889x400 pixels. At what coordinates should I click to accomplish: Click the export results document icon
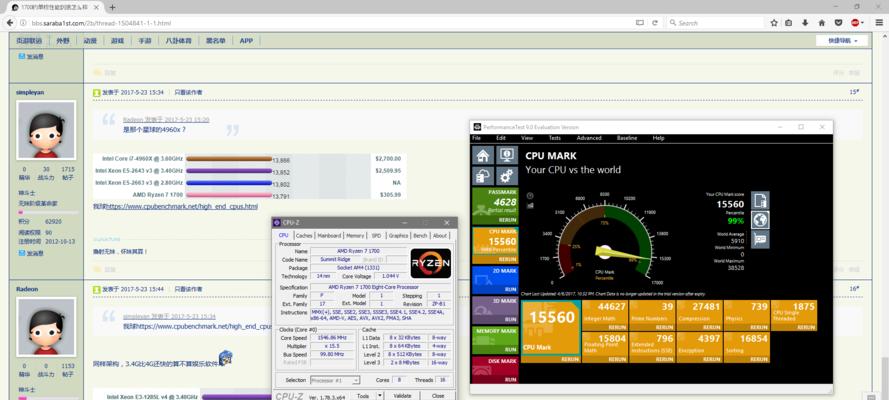coord(760,201)
